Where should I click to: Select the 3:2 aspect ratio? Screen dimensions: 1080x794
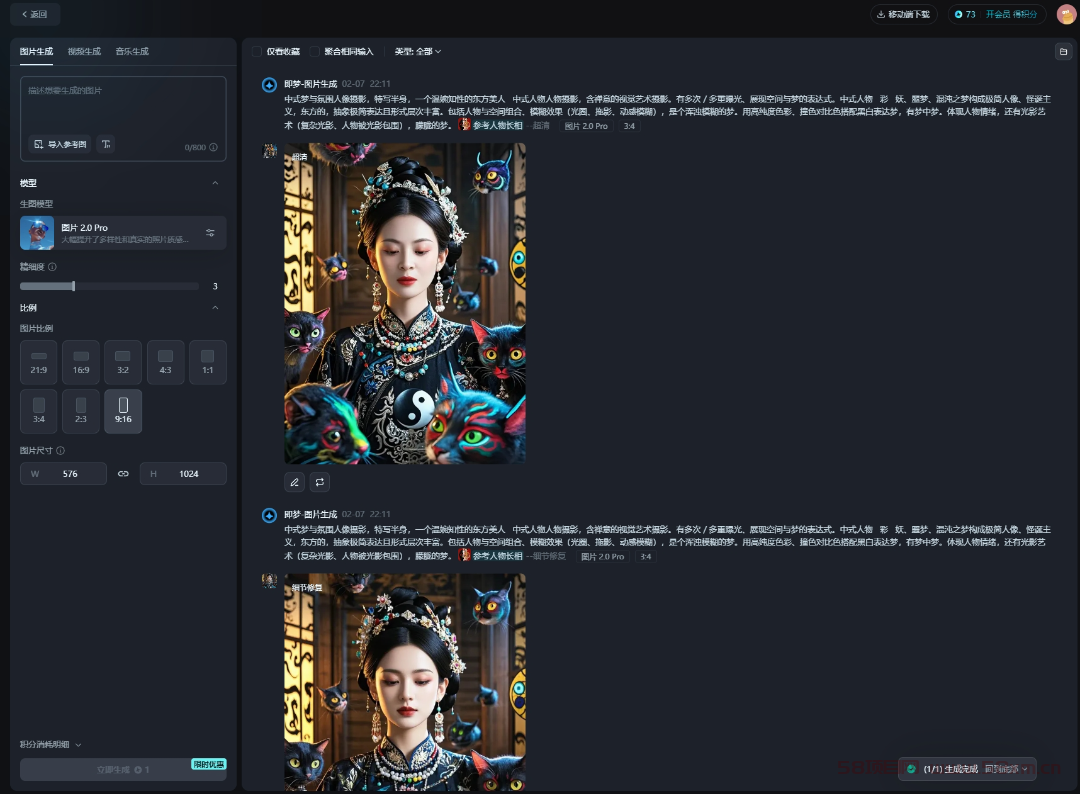coord(123,362)
